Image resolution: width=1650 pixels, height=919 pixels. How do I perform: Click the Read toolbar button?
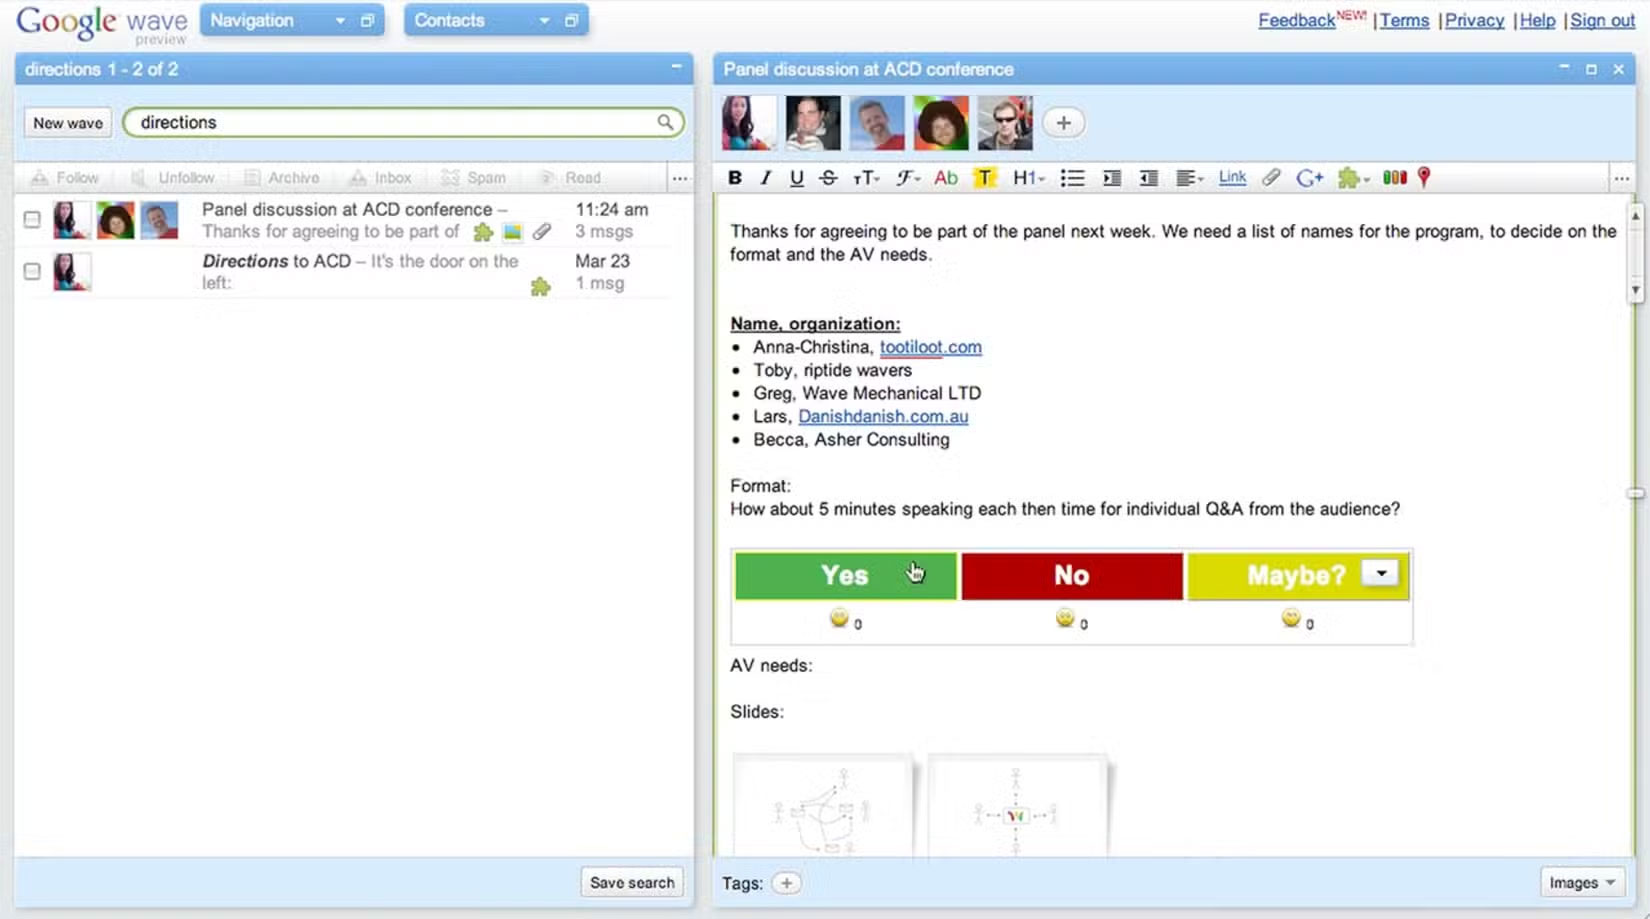pos(570,178)
